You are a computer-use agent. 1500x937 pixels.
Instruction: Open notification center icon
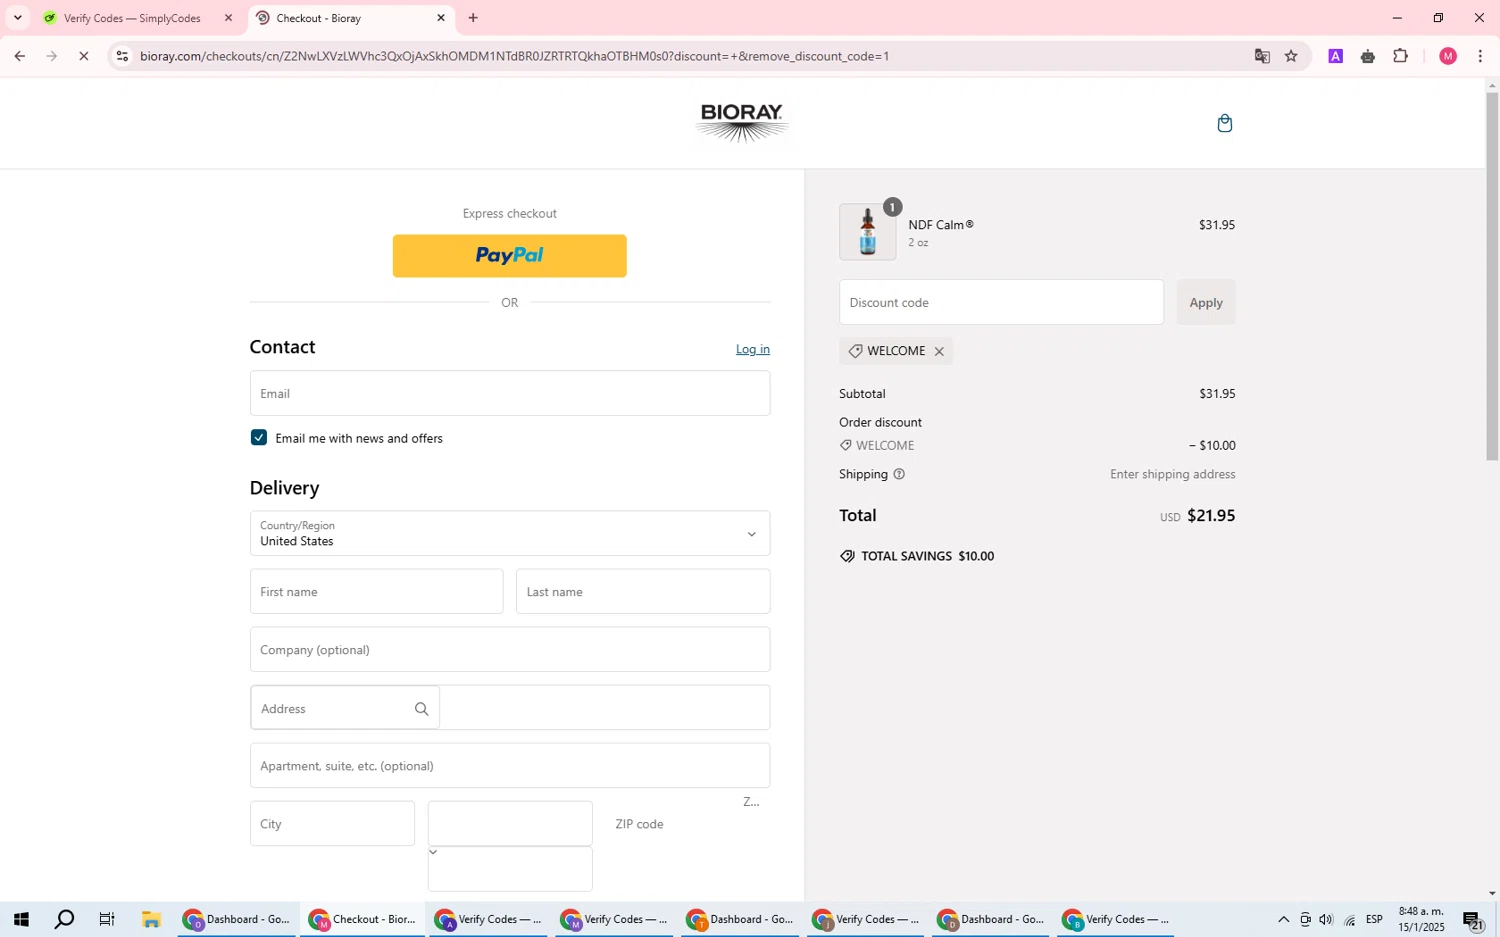click(1473, 920)
